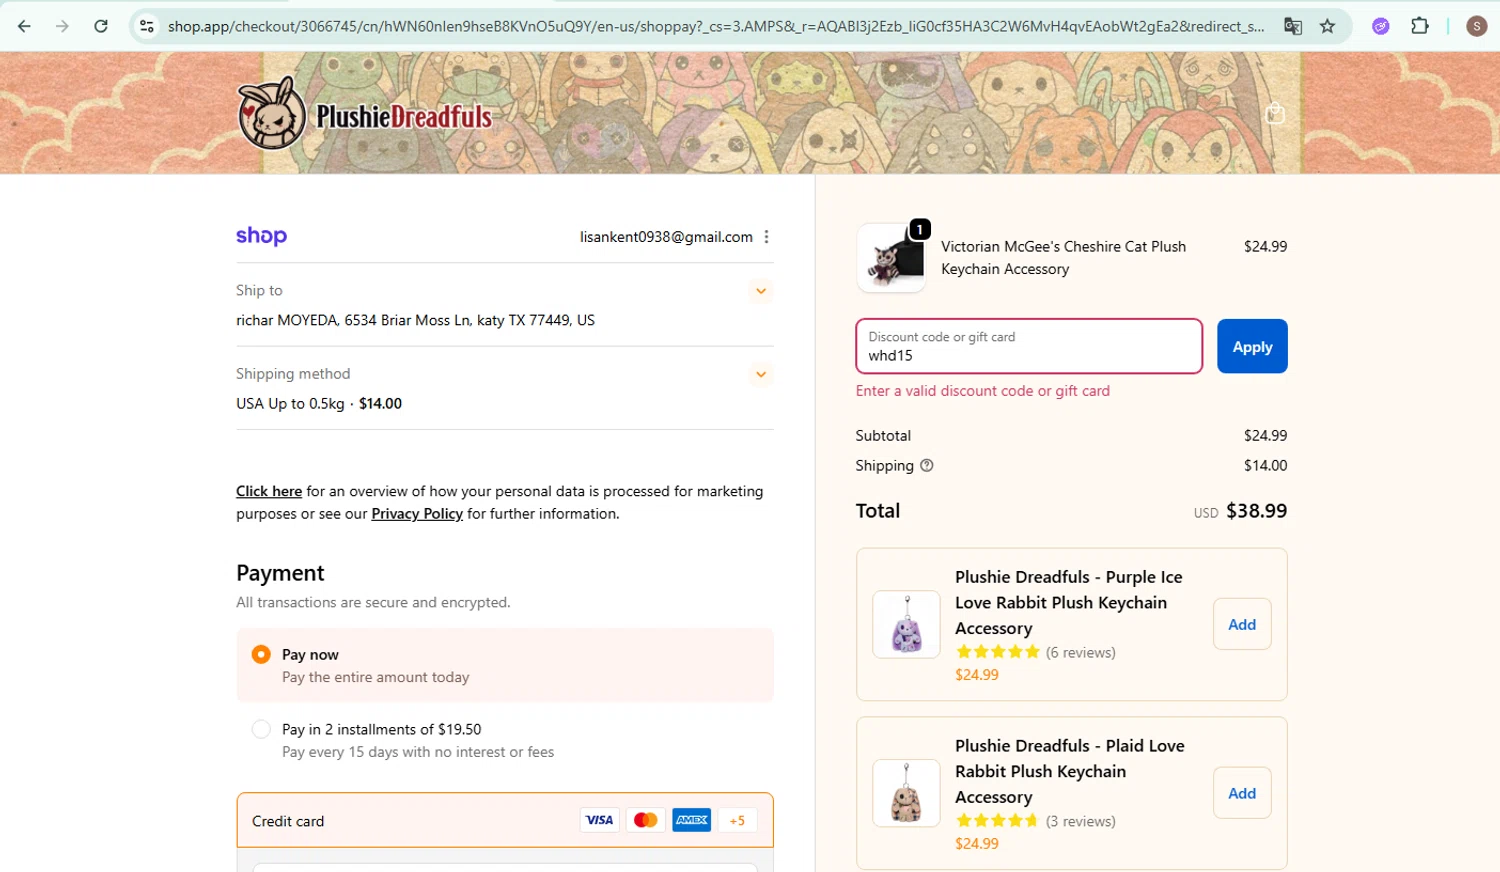Click the Victorian McGee's Cheshire Cat title
This screenshot has height=872, width=1500.
[1063, 258]
